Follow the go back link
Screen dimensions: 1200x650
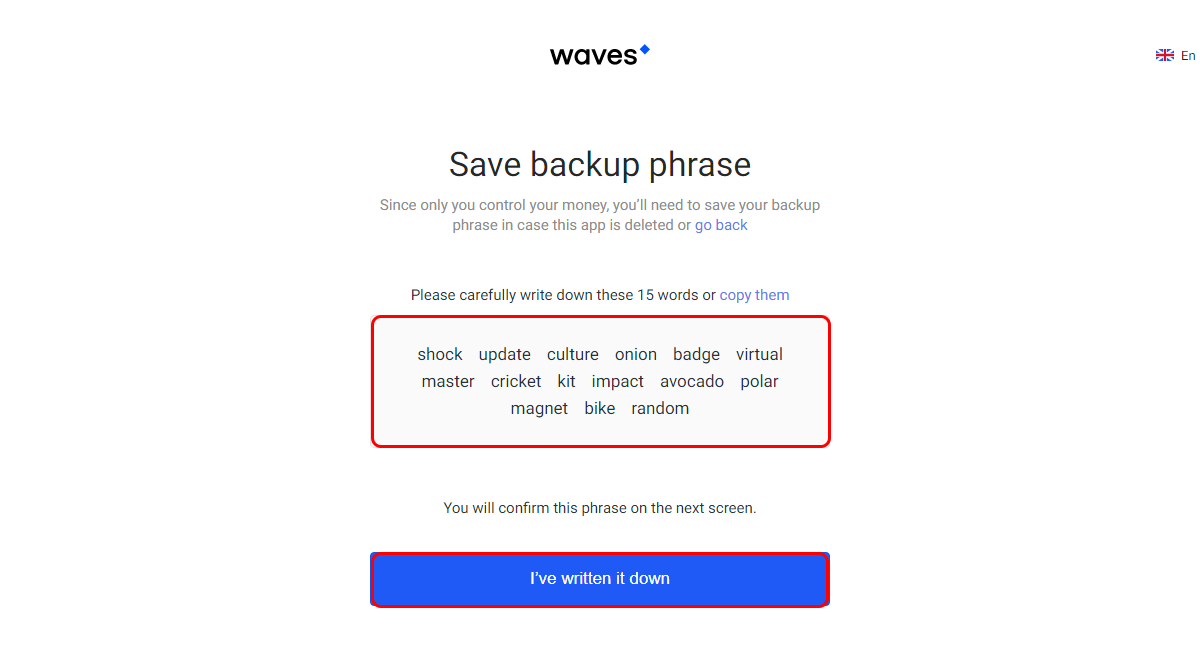[x=721, y=225]
